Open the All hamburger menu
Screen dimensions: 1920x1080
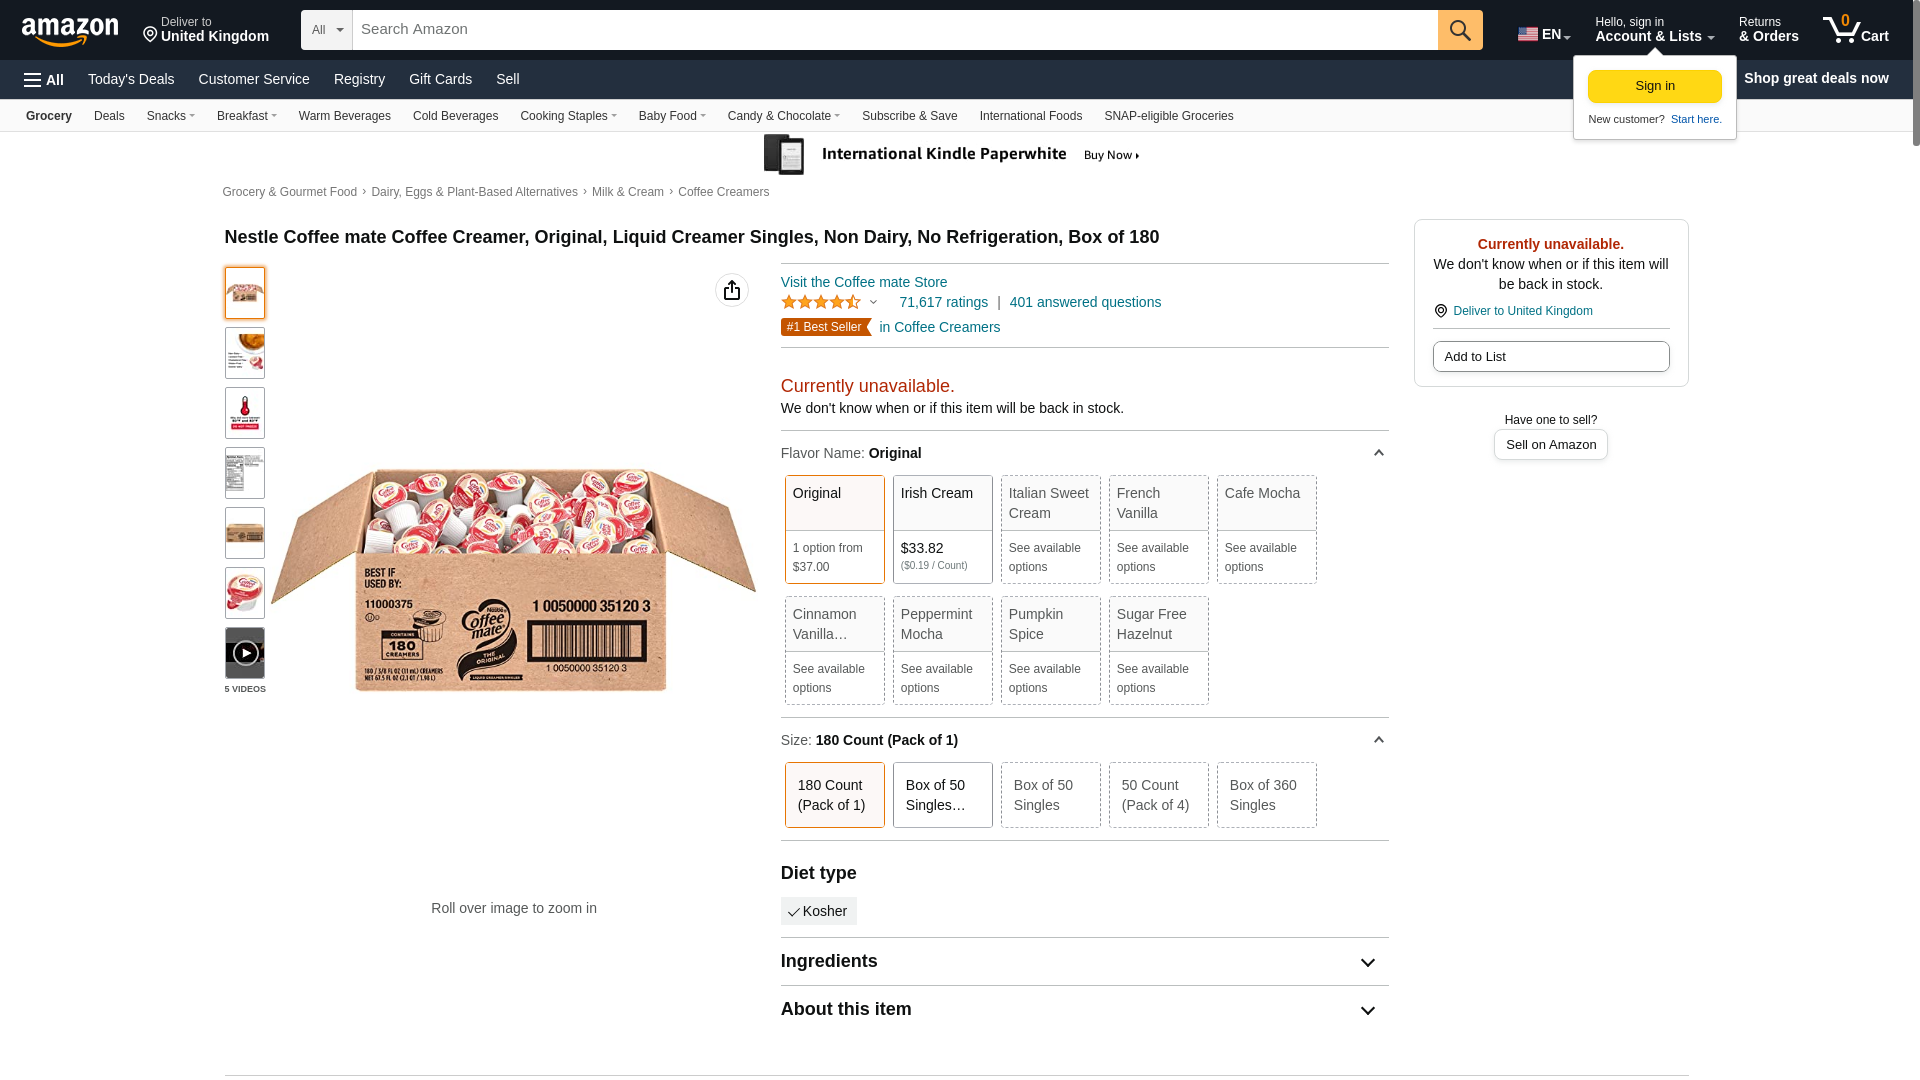(44, 79)
